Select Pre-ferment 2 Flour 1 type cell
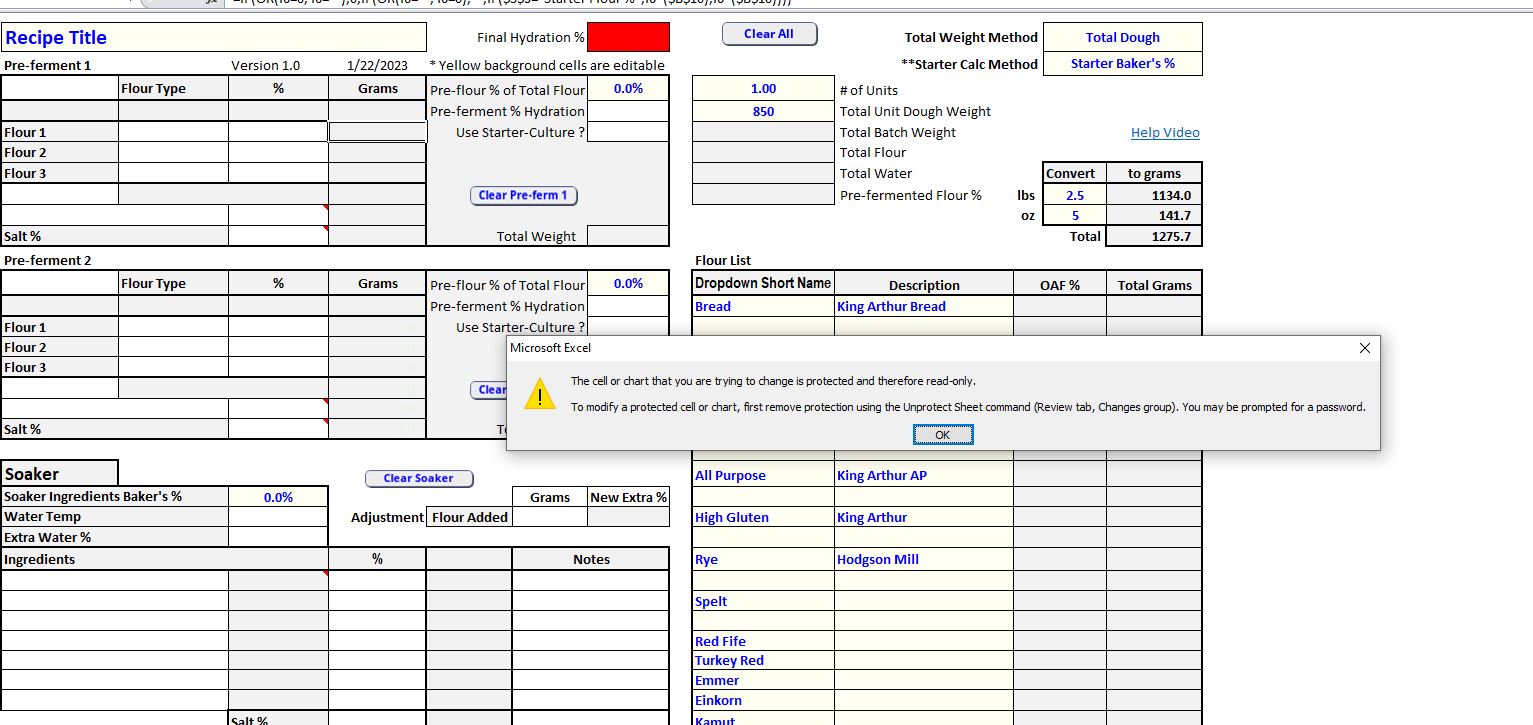1533x725 pixels. click(x=173, y=327)
